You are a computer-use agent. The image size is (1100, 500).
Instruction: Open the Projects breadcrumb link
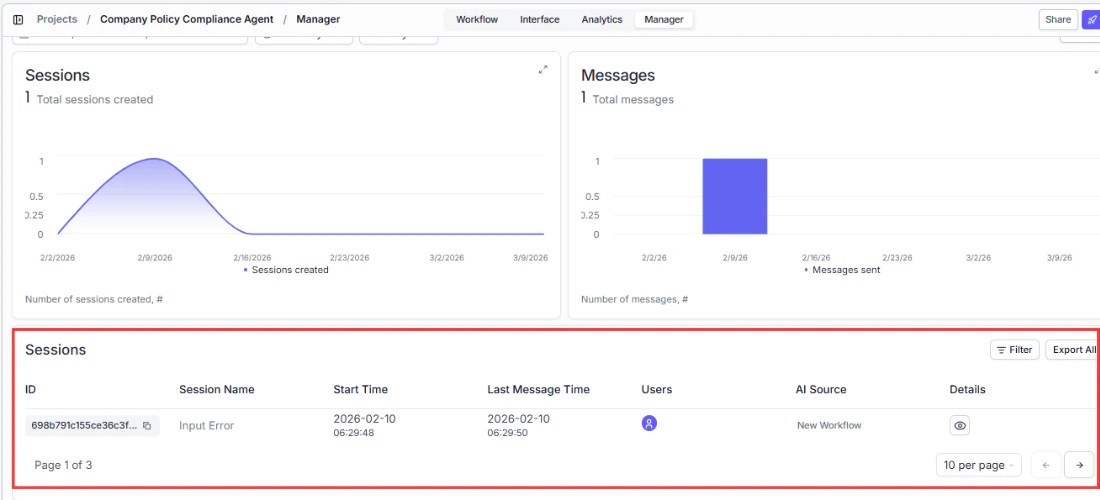[x=57, y=19]
